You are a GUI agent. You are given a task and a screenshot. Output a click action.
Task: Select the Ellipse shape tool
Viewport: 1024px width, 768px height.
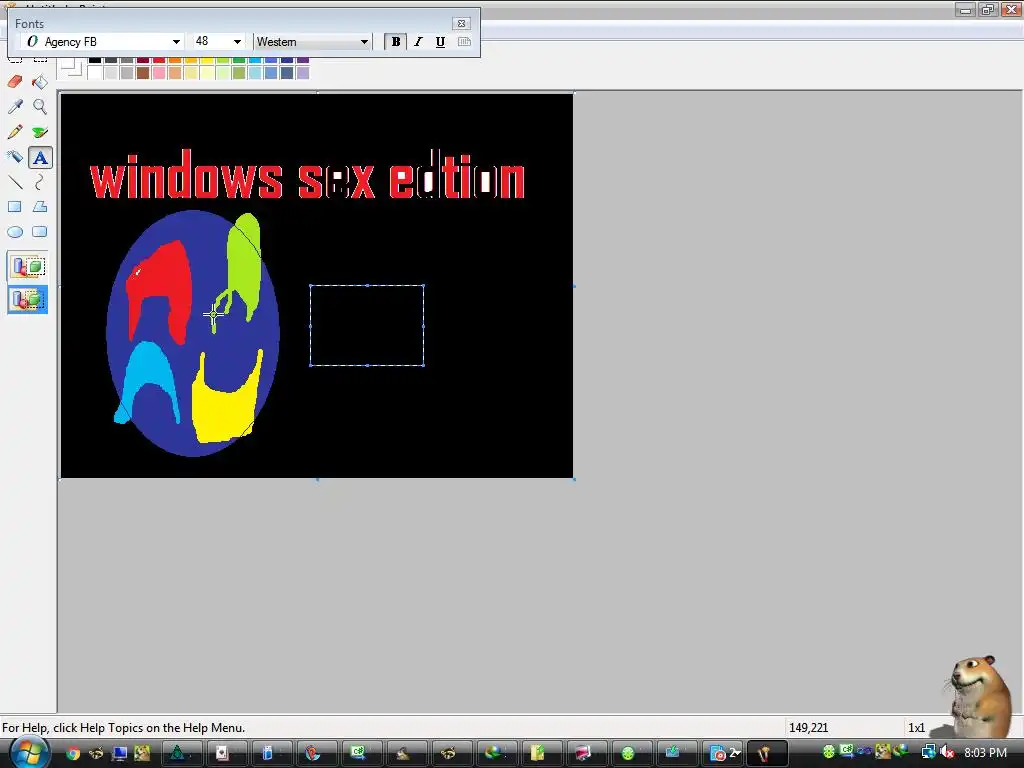click(x=15, y=232)
